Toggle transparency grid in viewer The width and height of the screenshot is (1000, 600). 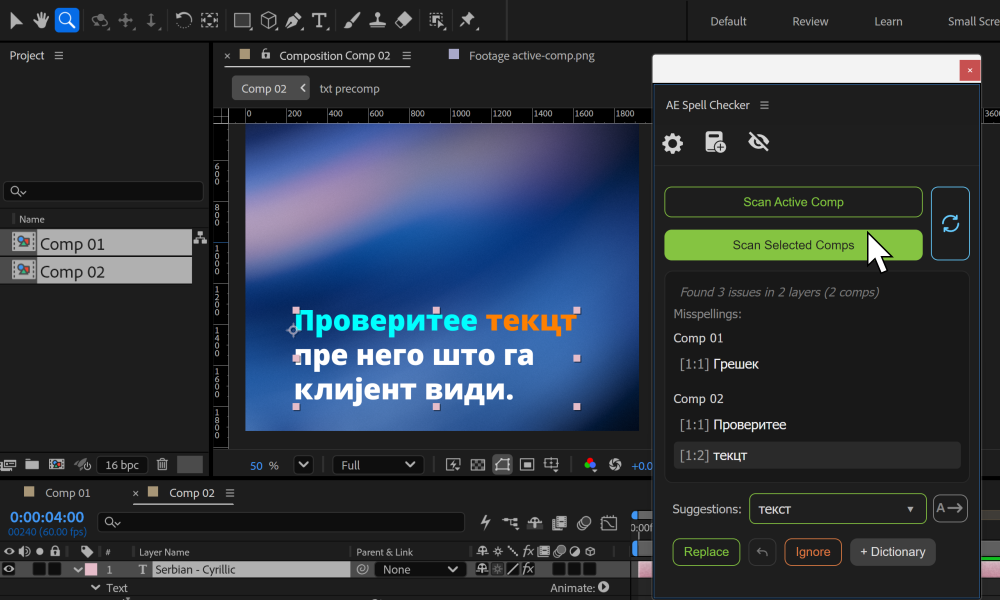[x=478, y=465]
